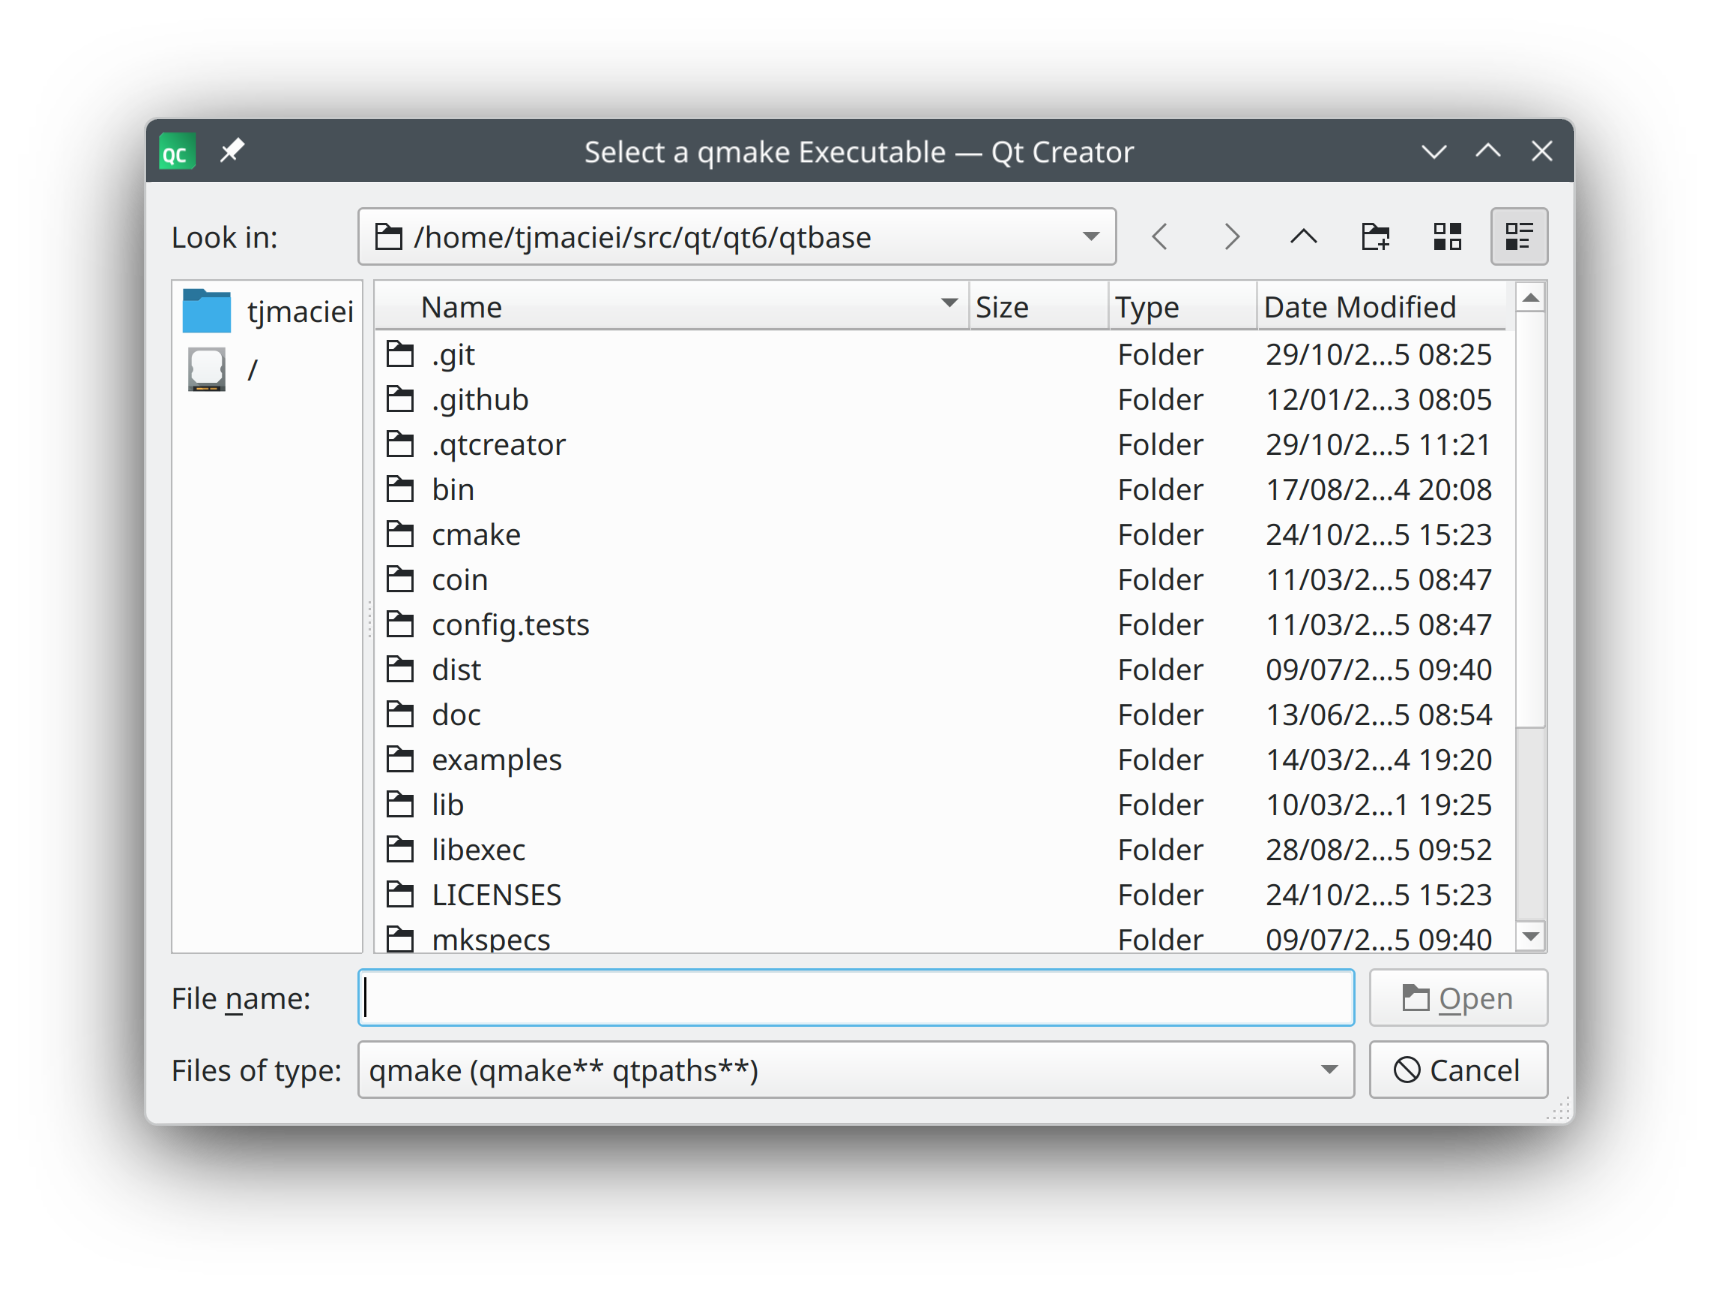This screenshot has height=1297, width=1722.
Task: Select the bin folder
Action: click(x=453, y=490)
